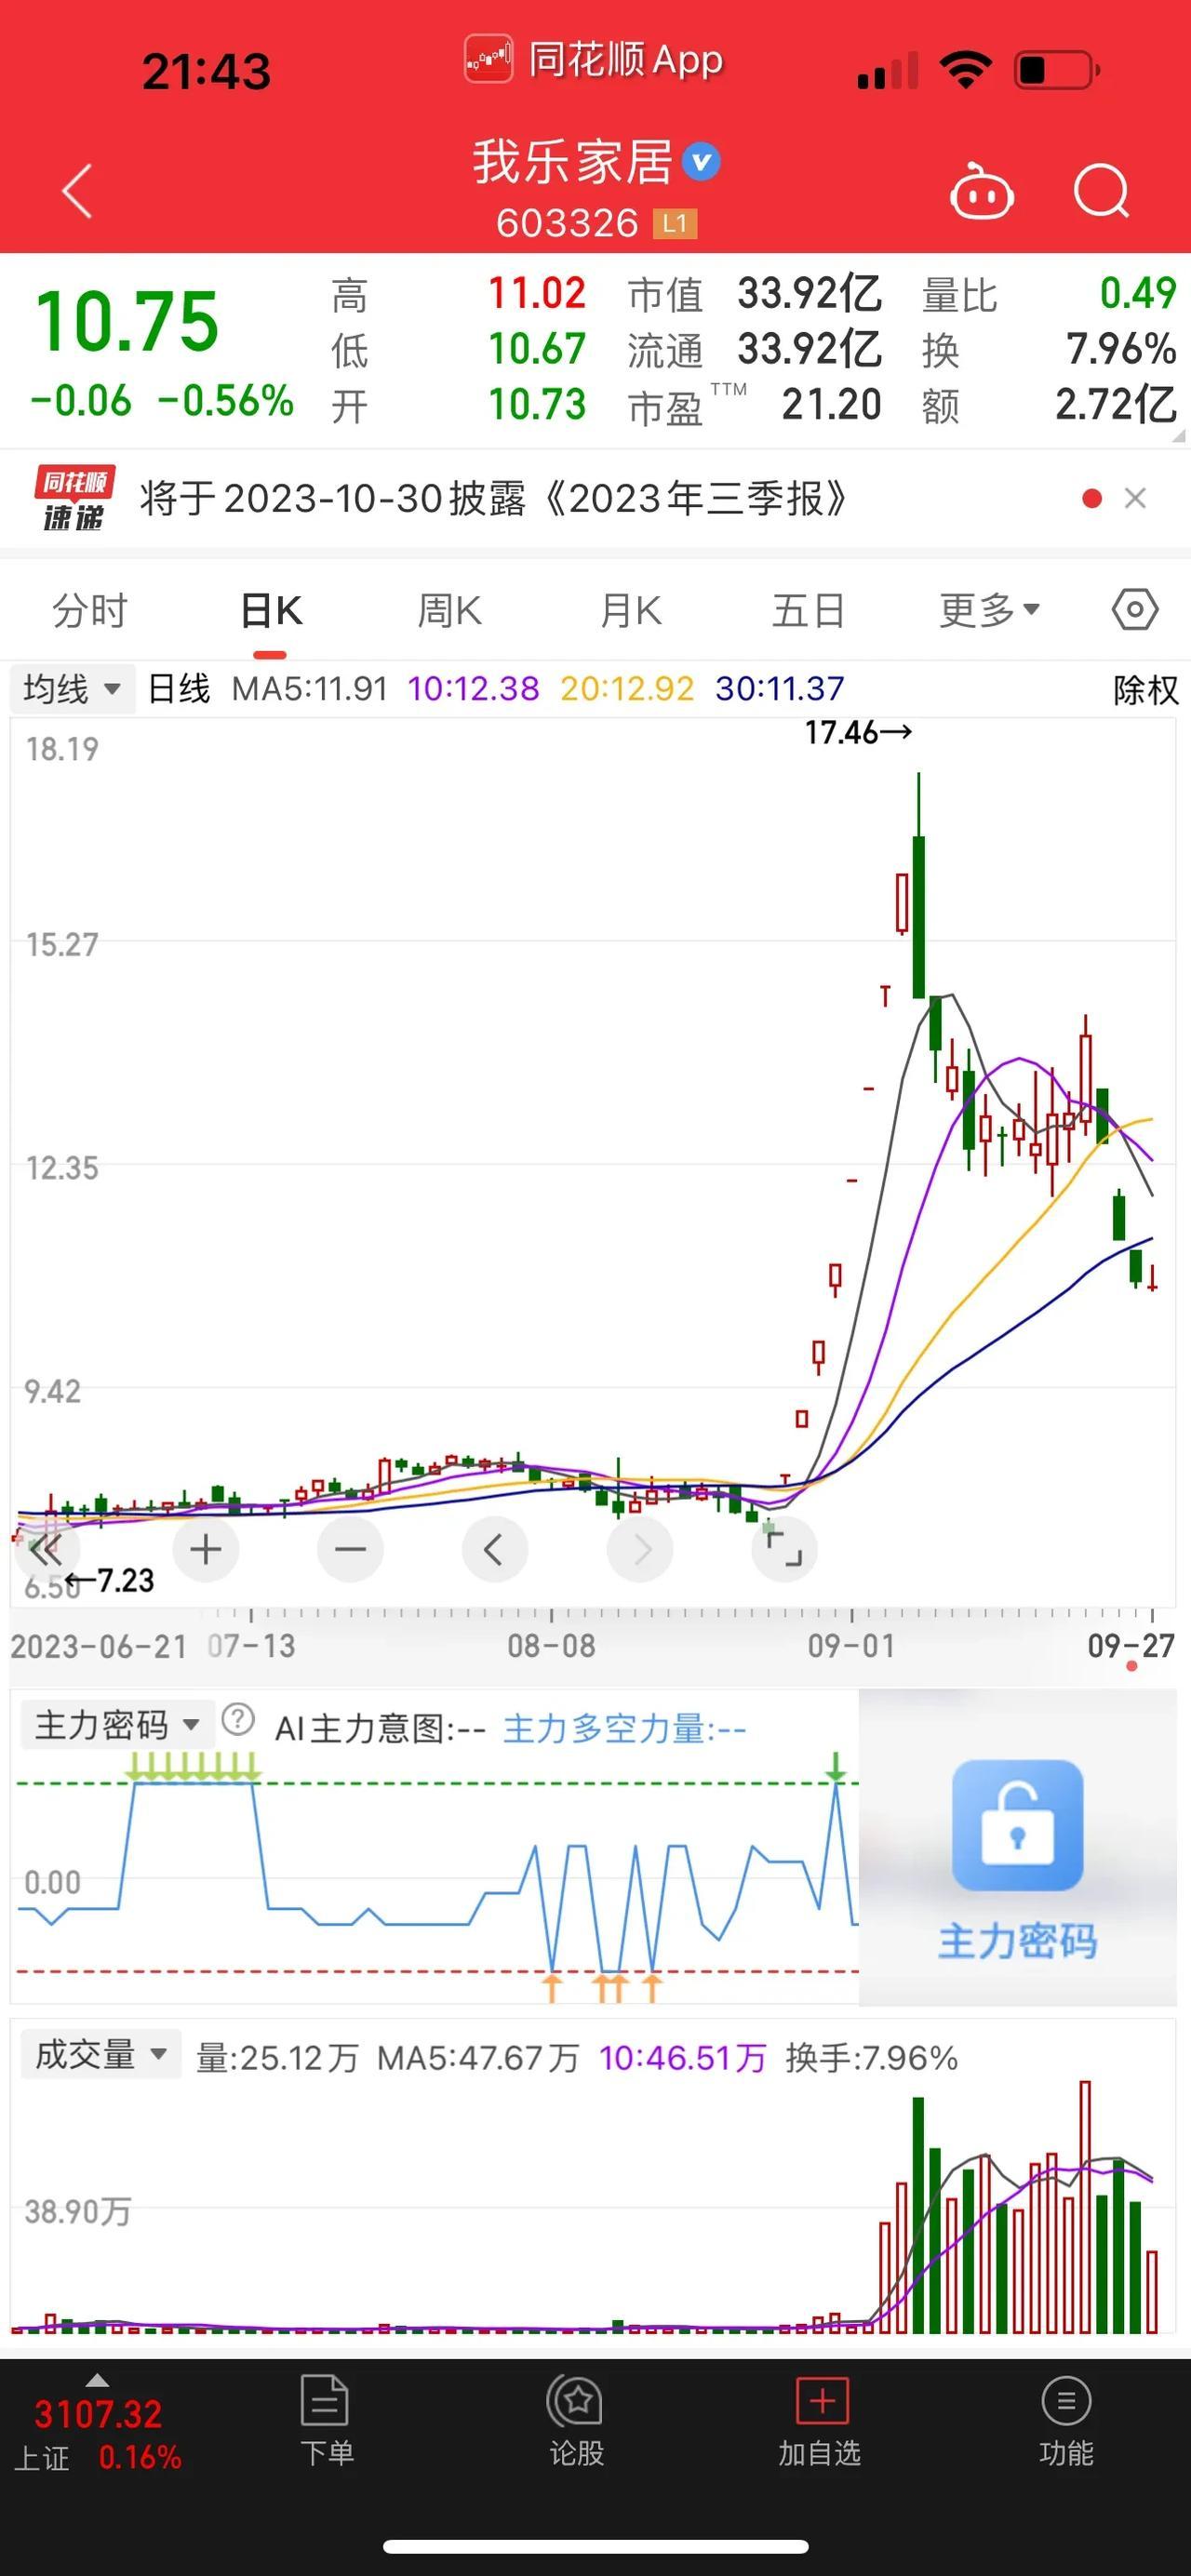
Task: Tap stock code 603326
Action: 567,223
